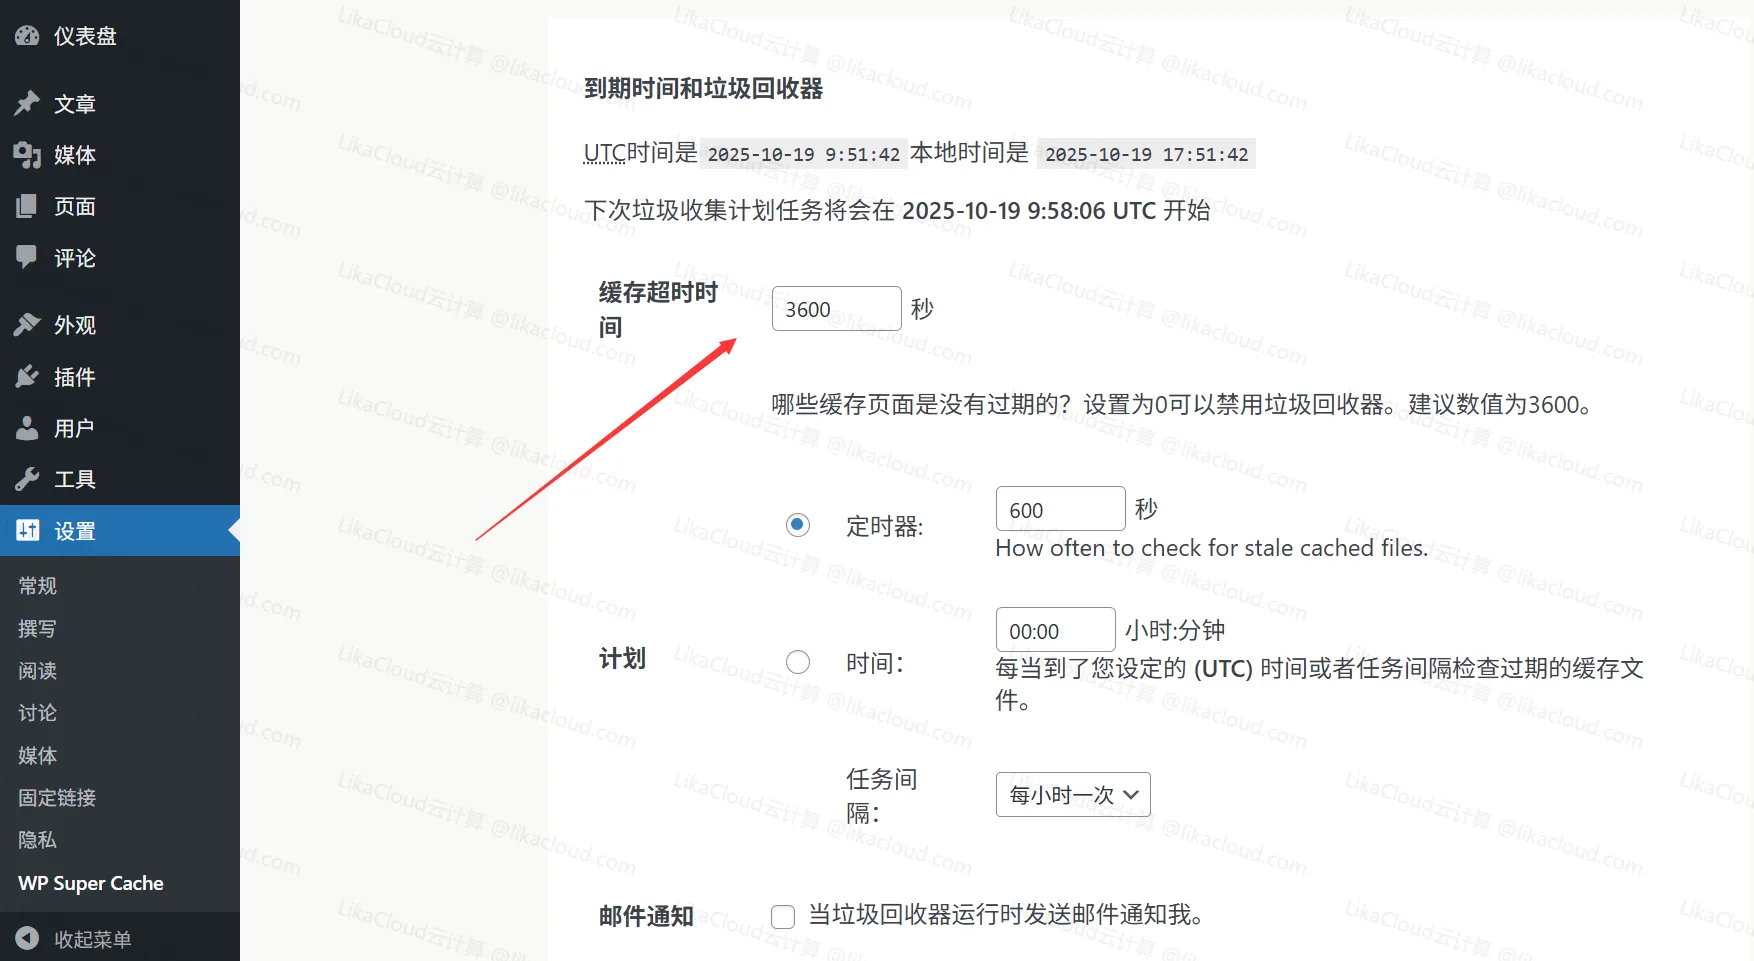The image size is (1754, 961).
Task: Select the 定时器 timer radio button
Action: tap(797, 523)
